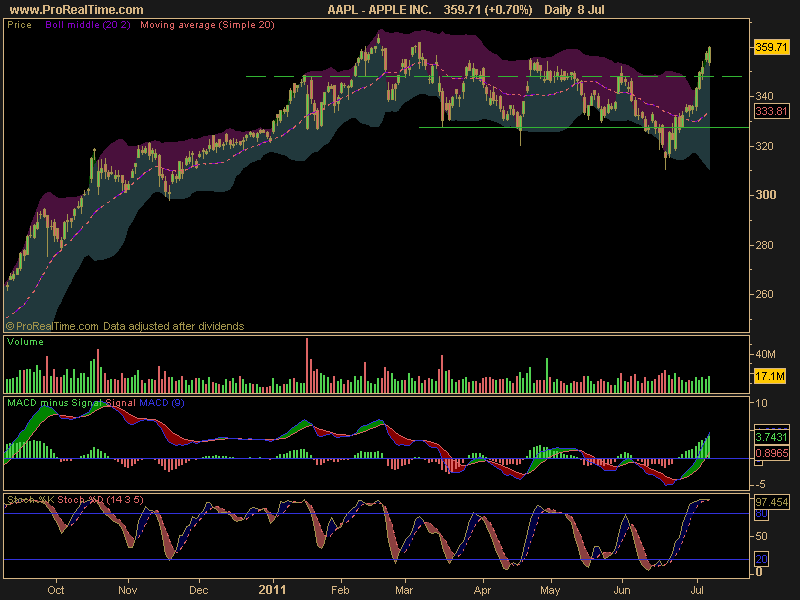
Task: Click the Mar date axis label
Action: (x=404, y=590)
